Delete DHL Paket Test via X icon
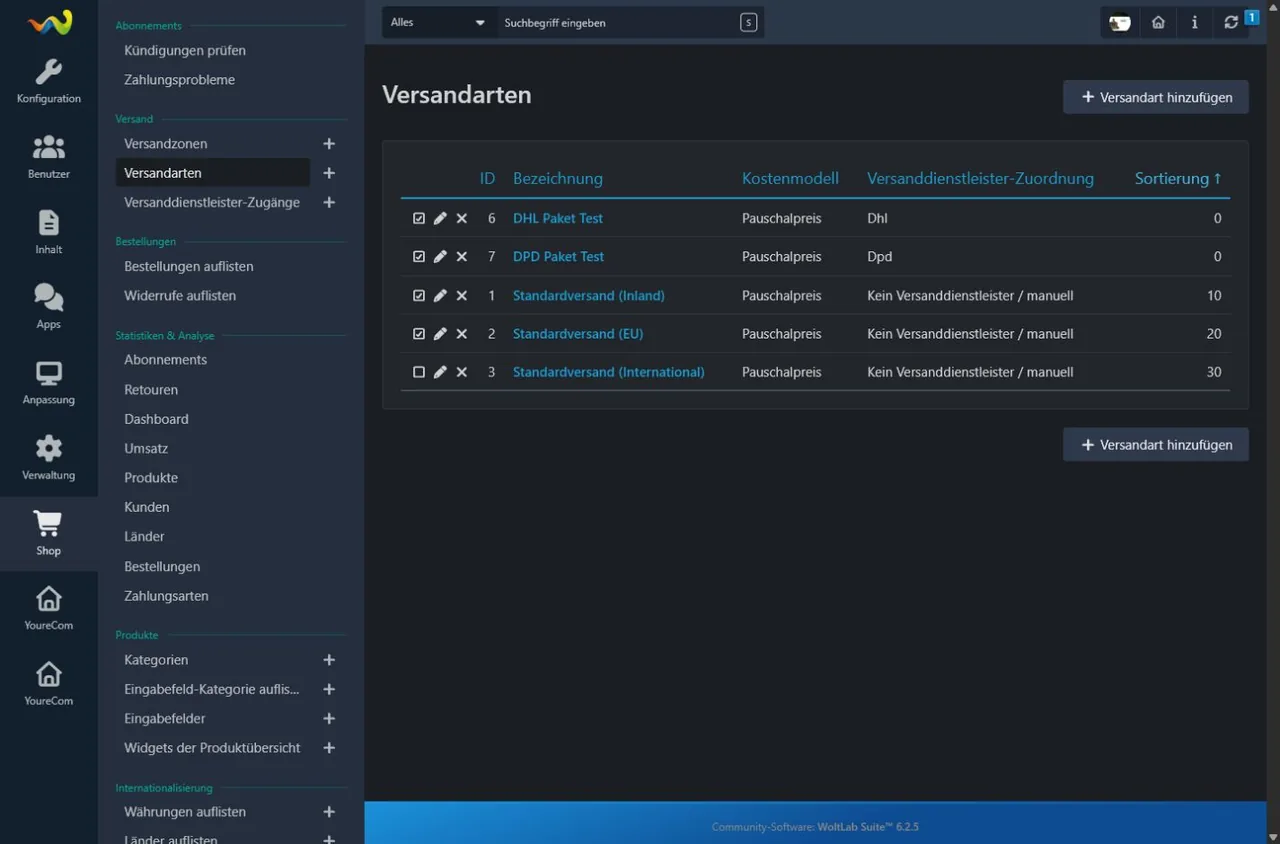Screen dimensions: 1280x844 pyautogui.click(x=462, y=218)
